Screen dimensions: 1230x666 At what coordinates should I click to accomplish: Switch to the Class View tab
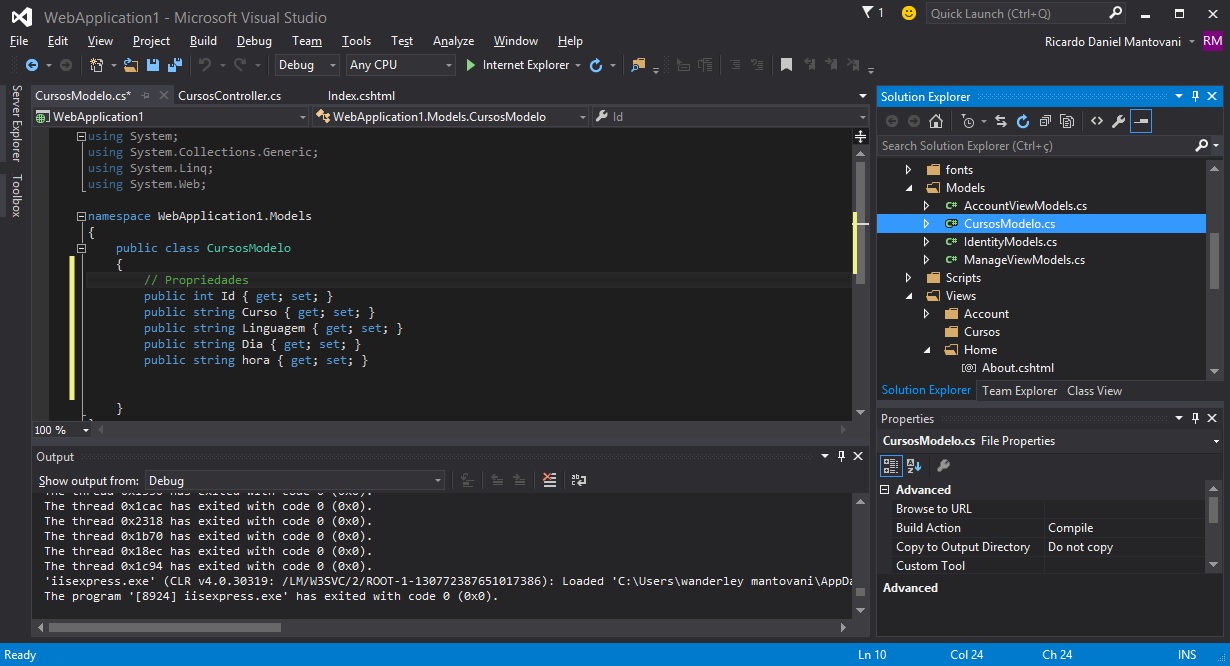coord(1094,391)
